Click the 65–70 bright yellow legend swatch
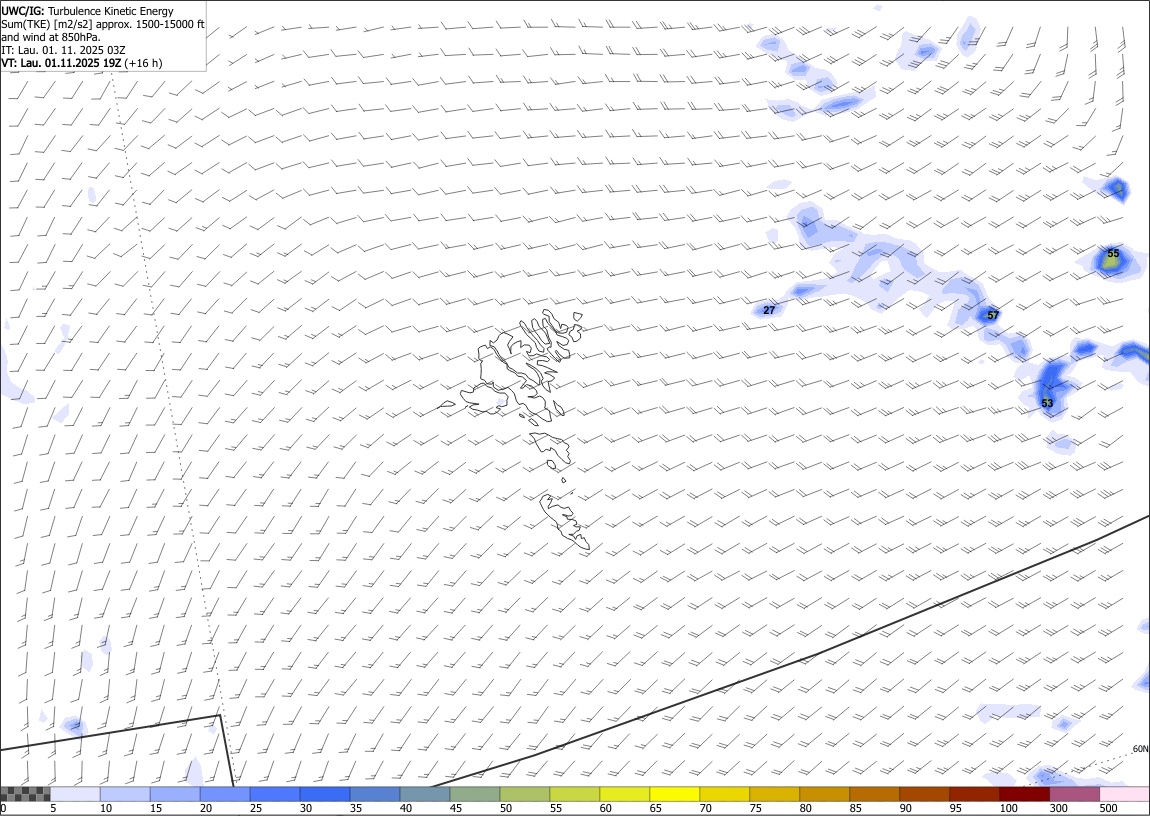 pos(674,794)
